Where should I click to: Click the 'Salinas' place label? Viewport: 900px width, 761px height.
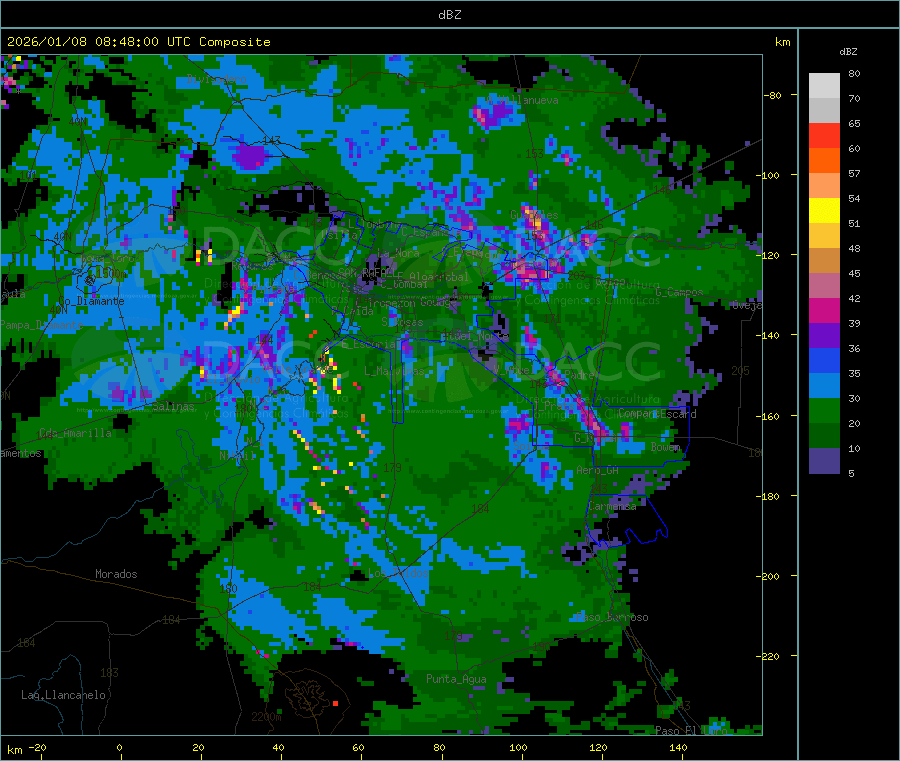pyautogui.click(x=173, y=406)
